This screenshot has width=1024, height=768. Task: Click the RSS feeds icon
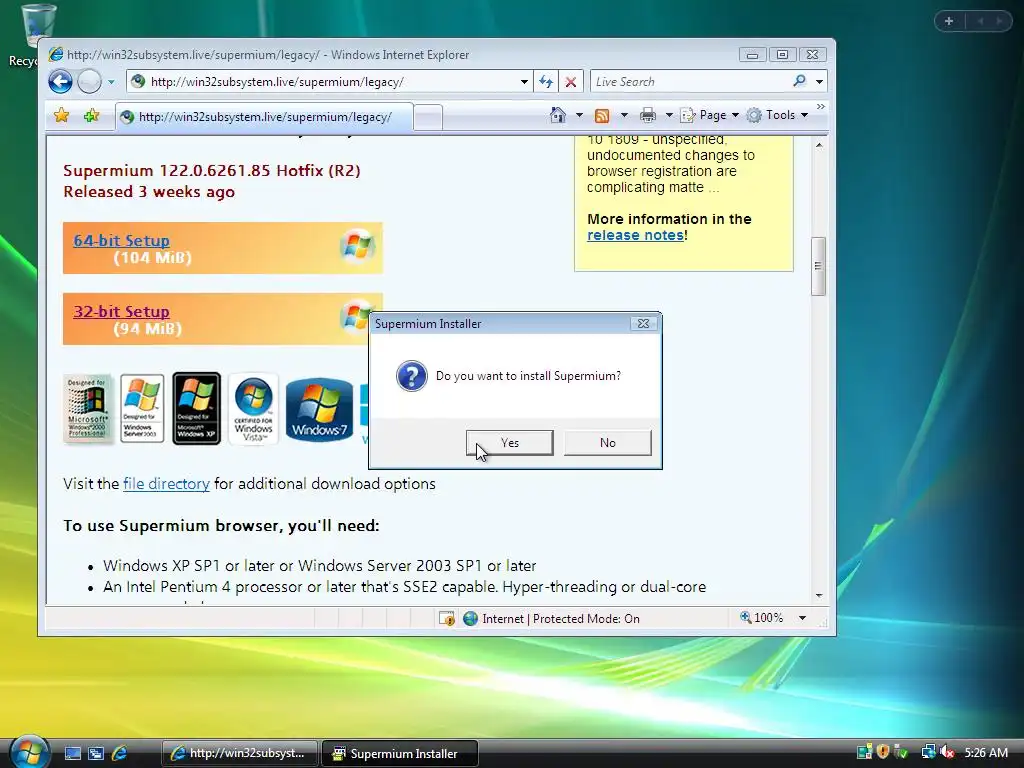pyautogui.click(x=602, y=116)
